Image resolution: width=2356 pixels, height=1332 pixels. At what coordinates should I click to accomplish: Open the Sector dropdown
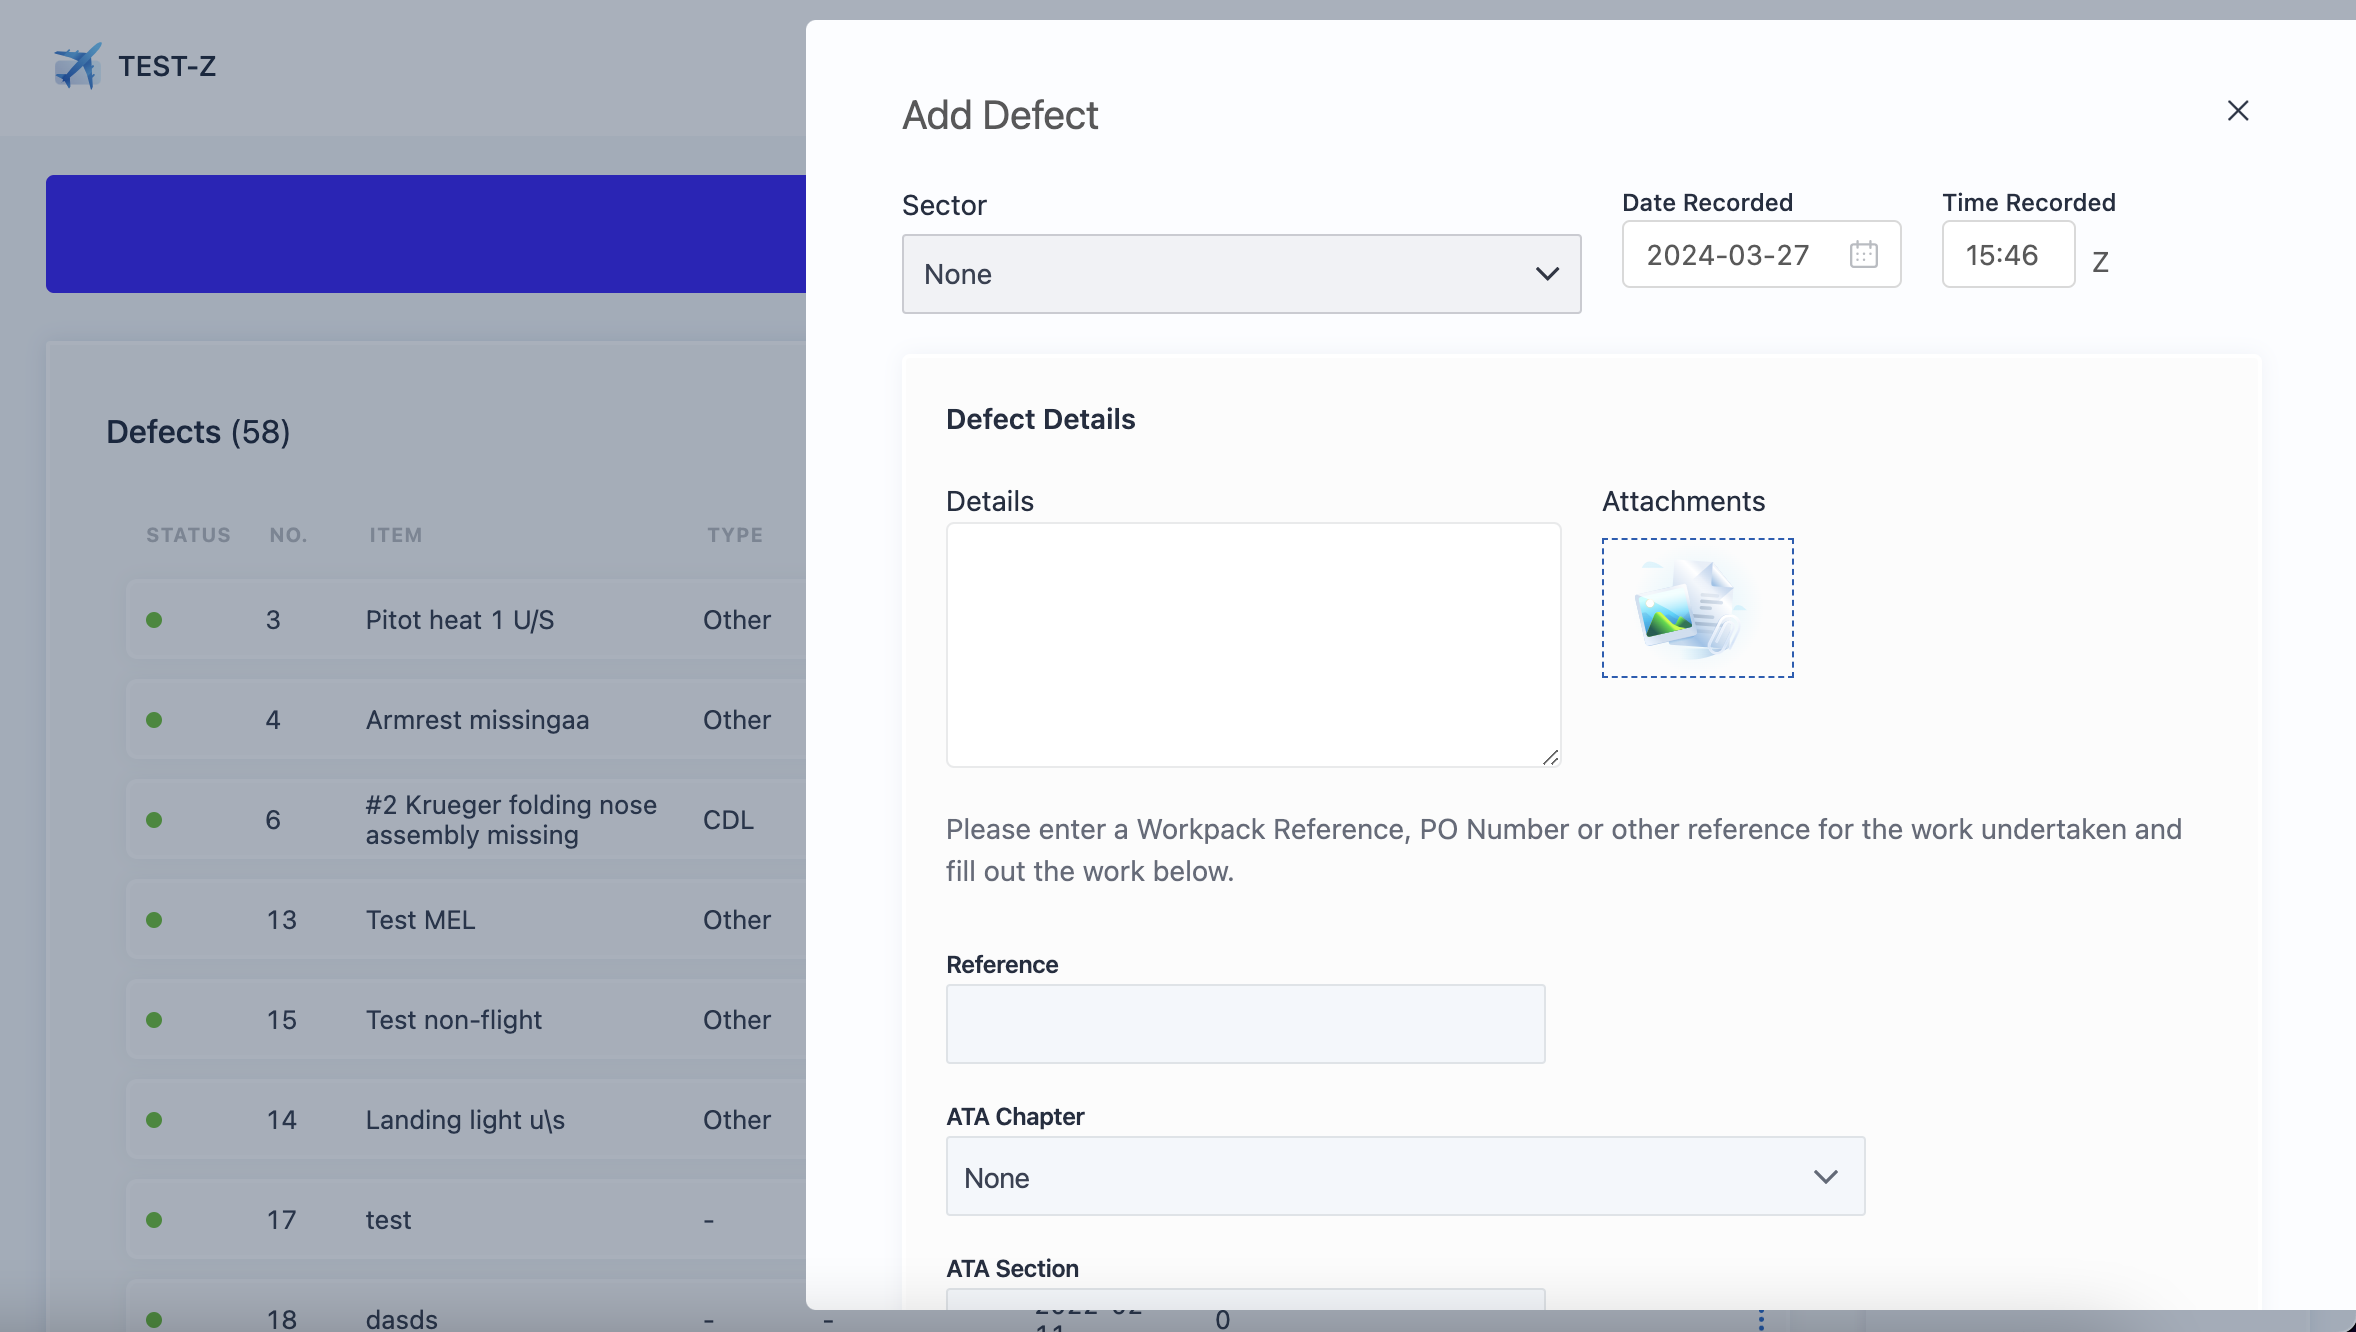pyautogui.click(x=1240, y=274)
